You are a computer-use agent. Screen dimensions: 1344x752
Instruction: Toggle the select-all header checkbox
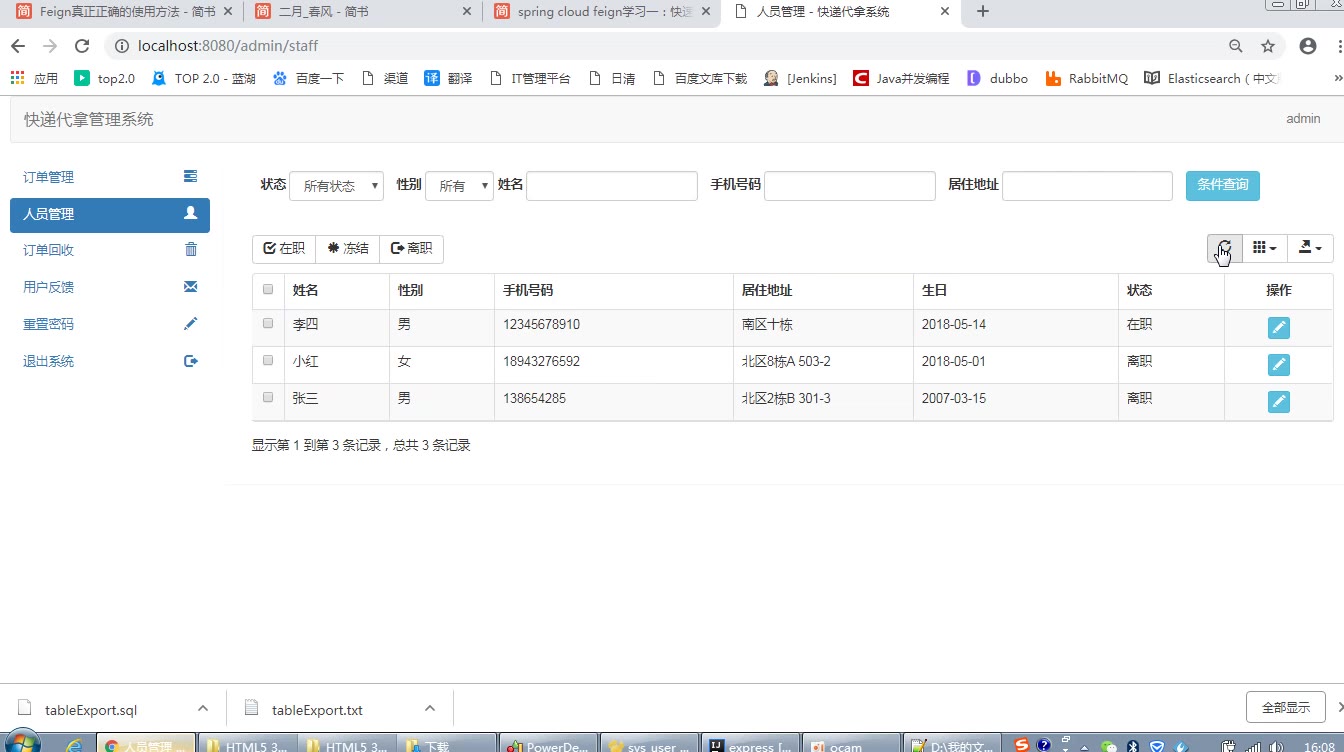click(x=268, y=290)
